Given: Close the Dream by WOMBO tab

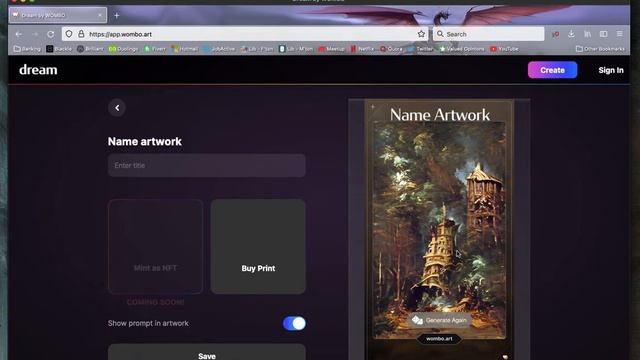Looking at the screenshot, I should pos(100,15).
